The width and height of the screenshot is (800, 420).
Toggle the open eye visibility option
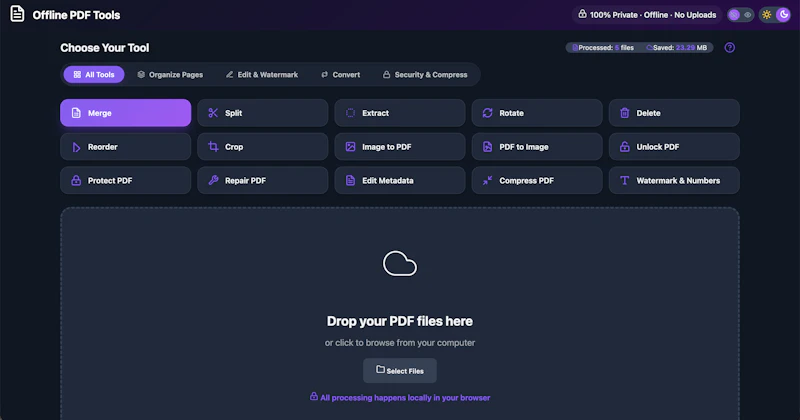pyautogui.click(x=747, y=15)
